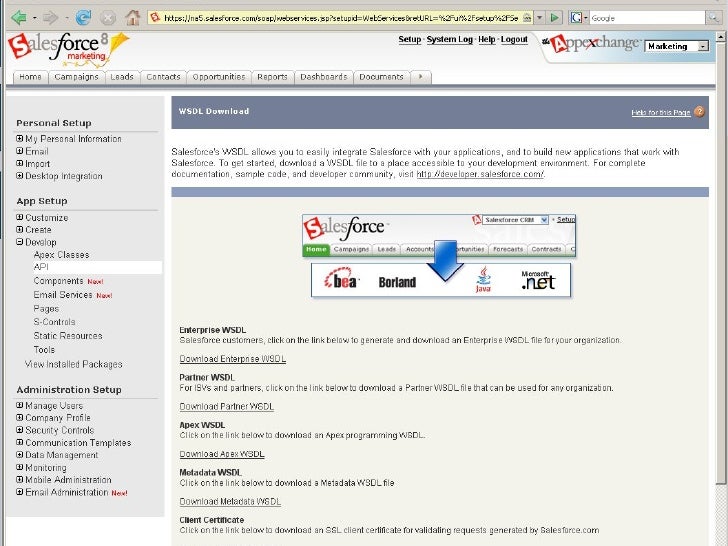
Task: Click the browser URL address field
Action: tap(341, 18)
